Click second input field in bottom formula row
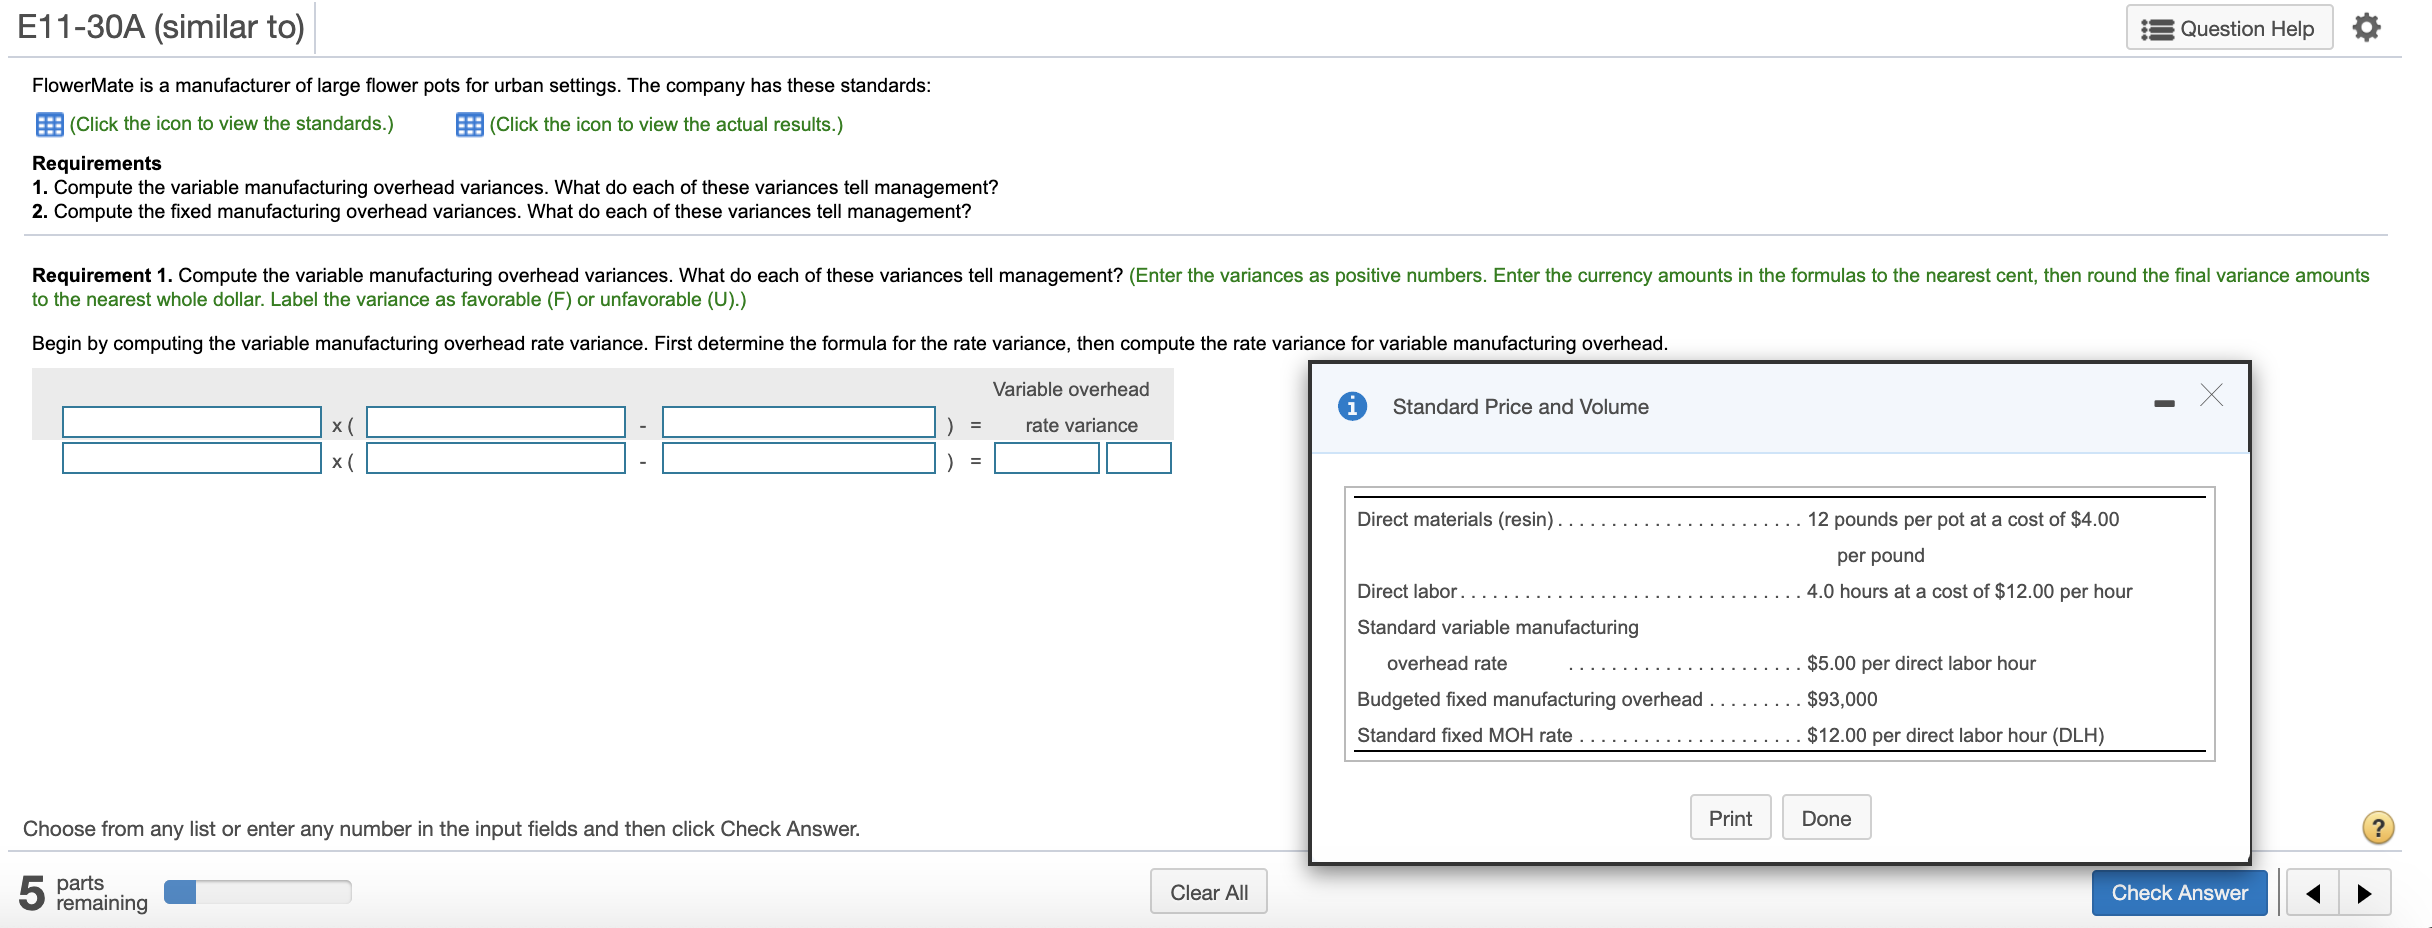 click(496, 458)
